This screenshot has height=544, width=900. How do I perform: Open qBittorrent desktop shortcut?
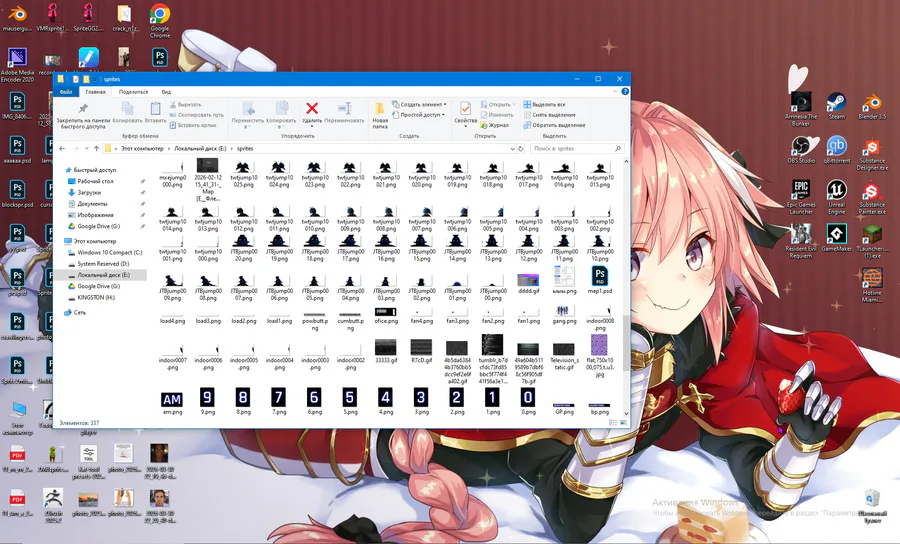[836, 150]
